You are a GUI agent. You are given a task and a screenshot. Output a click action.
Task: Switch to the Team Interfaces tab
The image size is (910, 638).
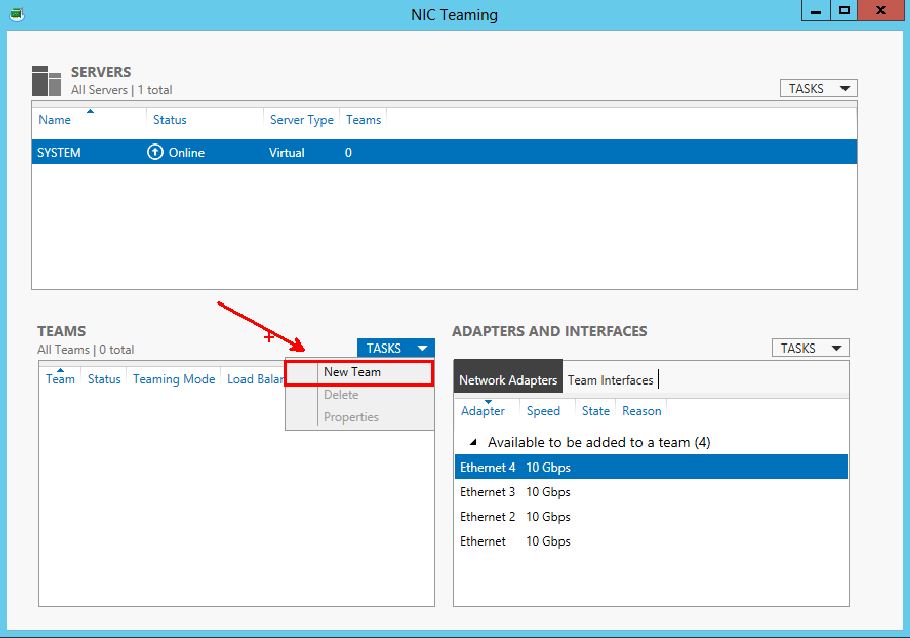point(610,380)
